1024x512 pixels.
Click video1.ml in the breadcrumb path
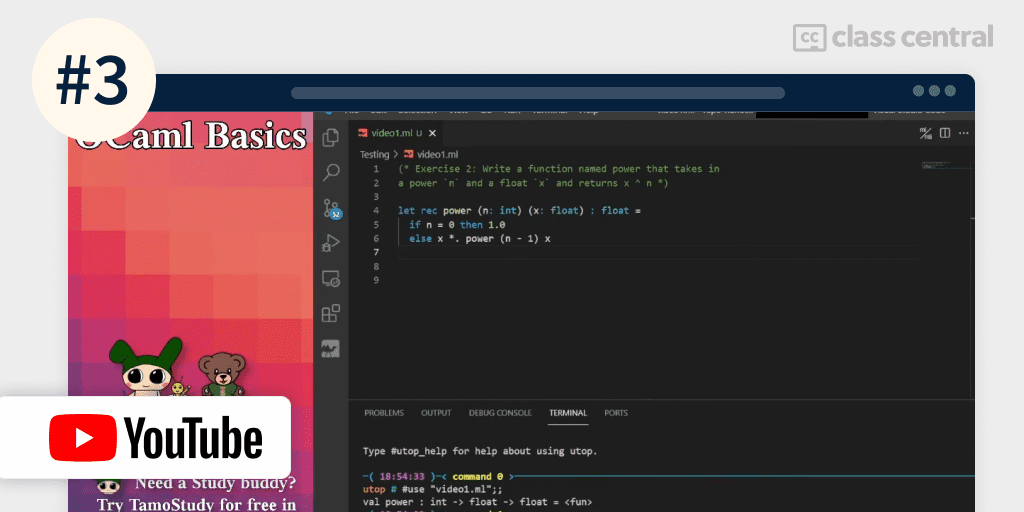pos(436,154)
